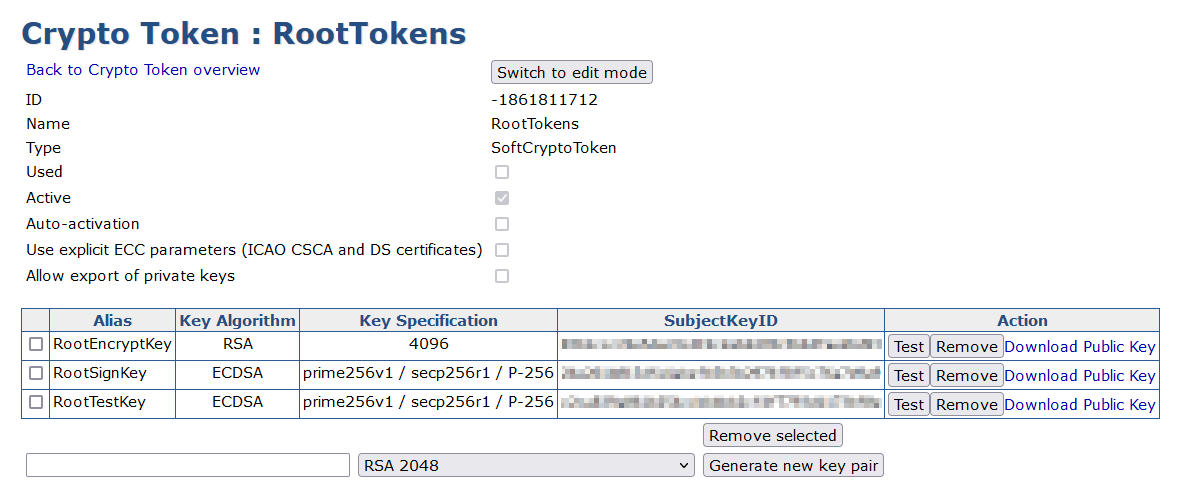Tick the RootSignKey row checkbox
The width and height of the screenshot is (1185, 503).
(36, 374)
